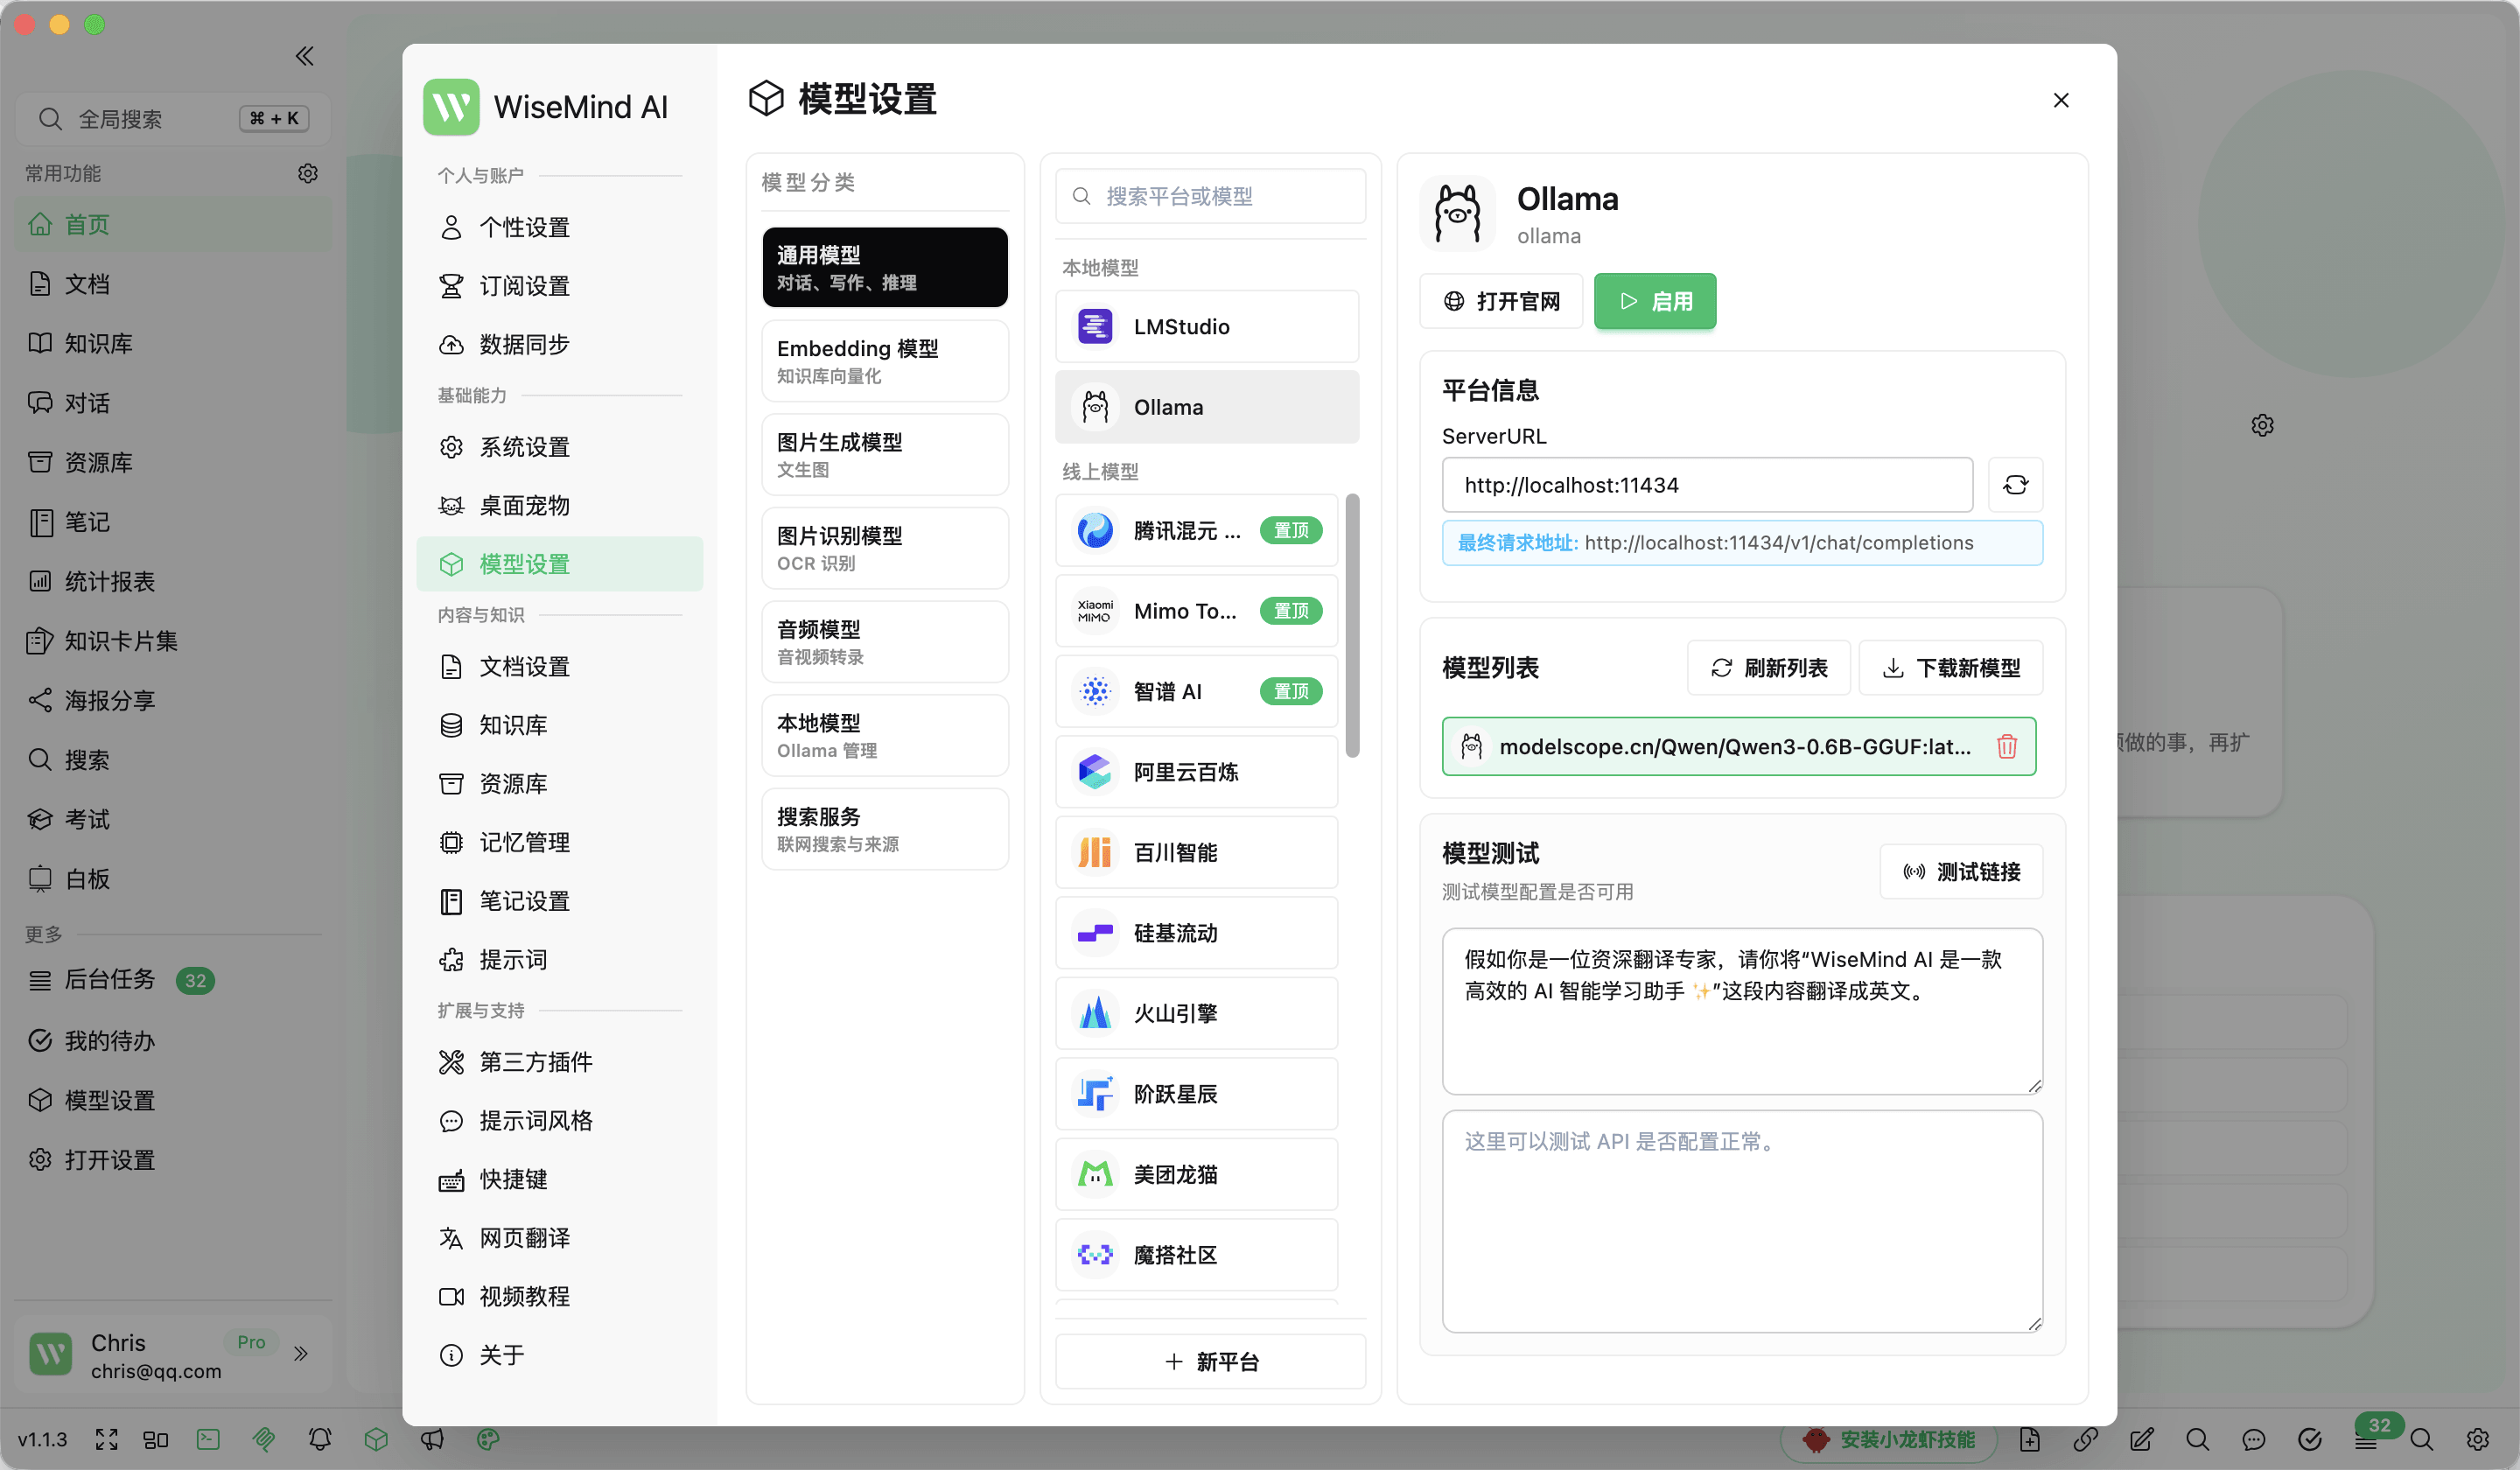Select 魔搭社区 platform
Viewport: 2520px width, 1470px height.
1197,1255
